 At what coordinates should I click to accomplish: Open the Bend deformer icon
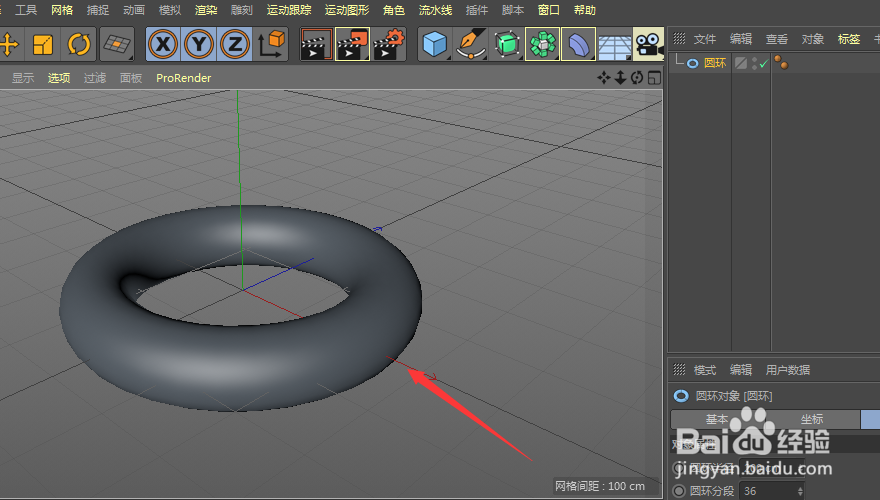(x=578, y=44)
